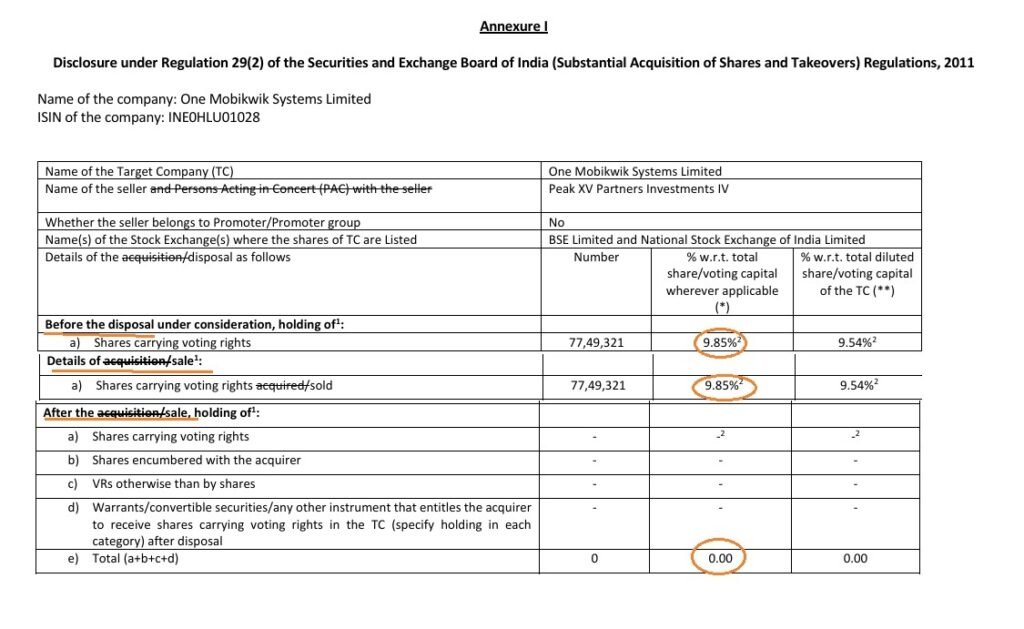Click 77,49,321 in the before-disposal row
This screenshot has width=1024, height=629.
(x=596, y=342)
